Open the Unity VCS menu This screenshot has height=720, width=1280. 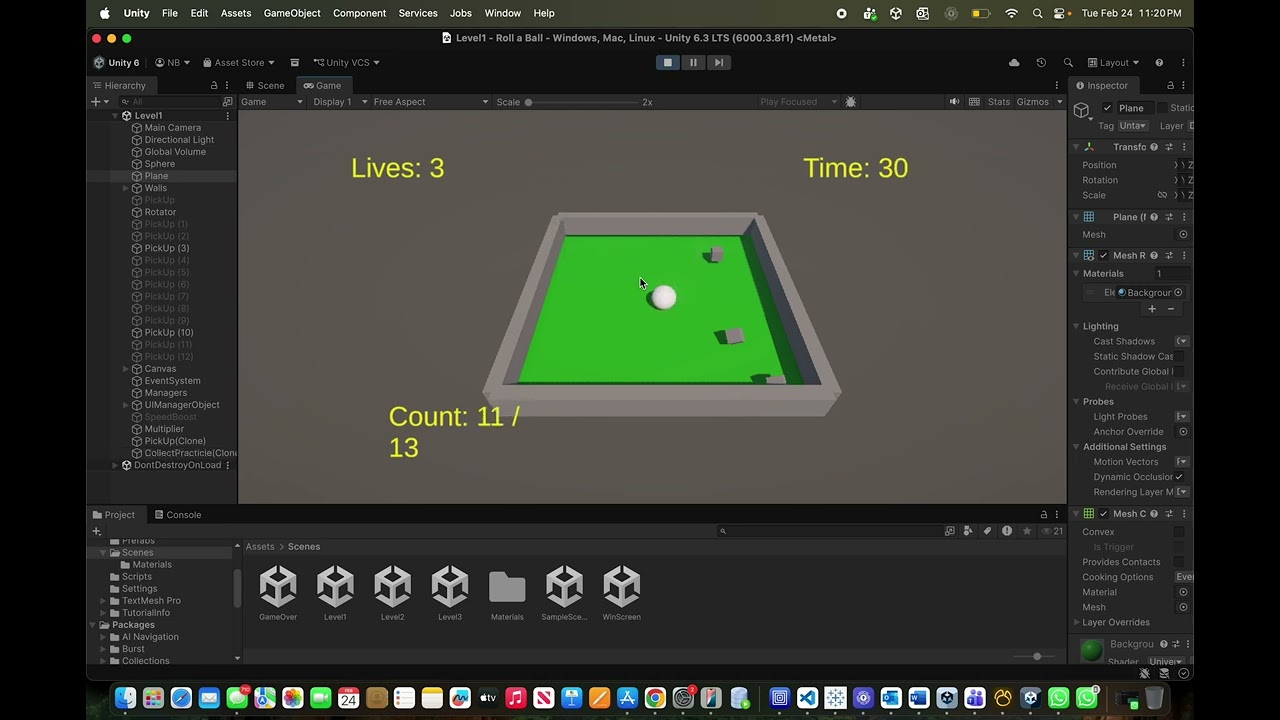pyautogui.click(x=346, y=62)
